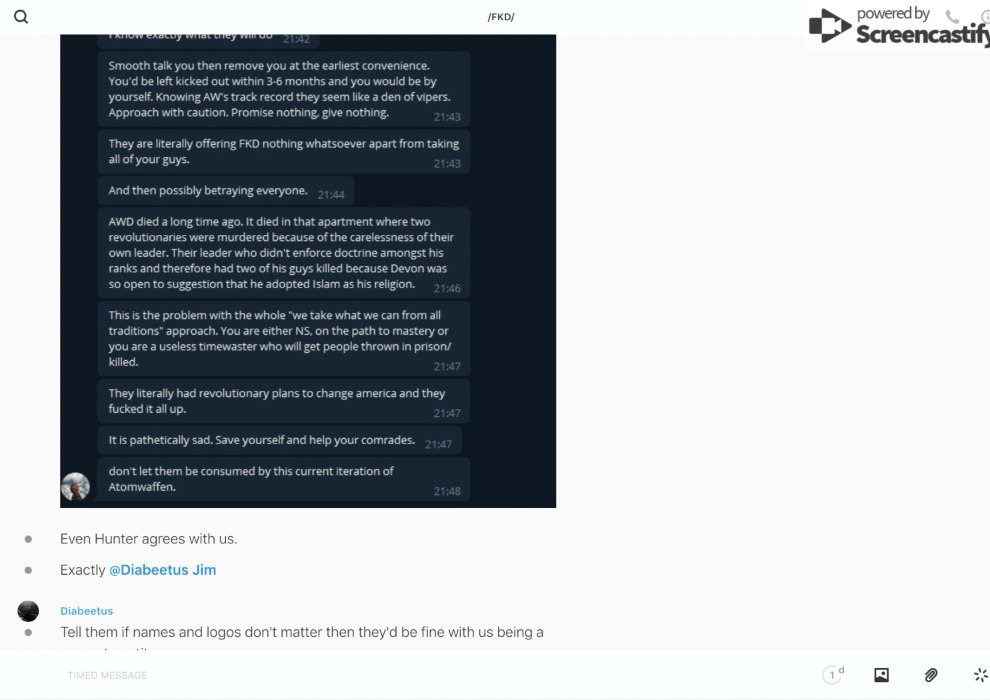
Task: Attach a file with the paperclip icon
Action: [931, 675]
